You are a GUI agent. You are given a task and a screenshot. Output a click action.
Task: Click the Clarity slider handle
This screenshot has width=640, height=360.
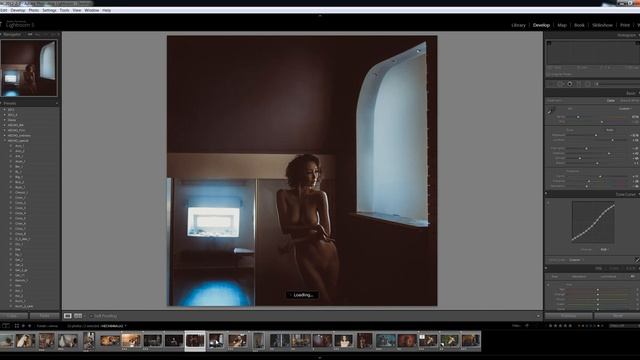[600, 176]
